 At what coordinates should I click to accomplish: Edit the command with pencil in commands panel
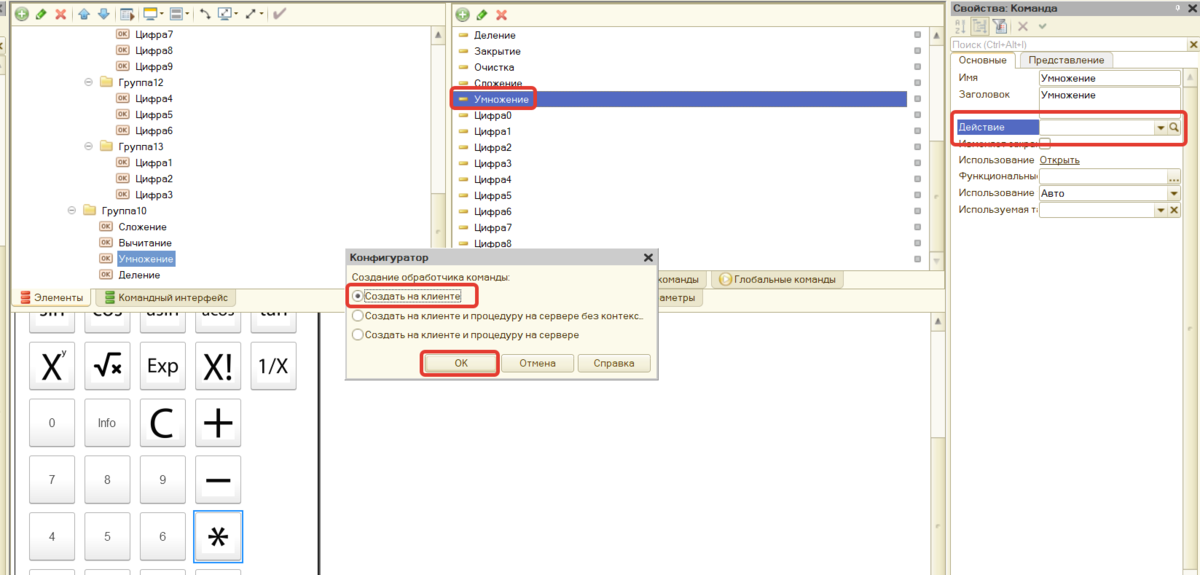pos(482,15)
